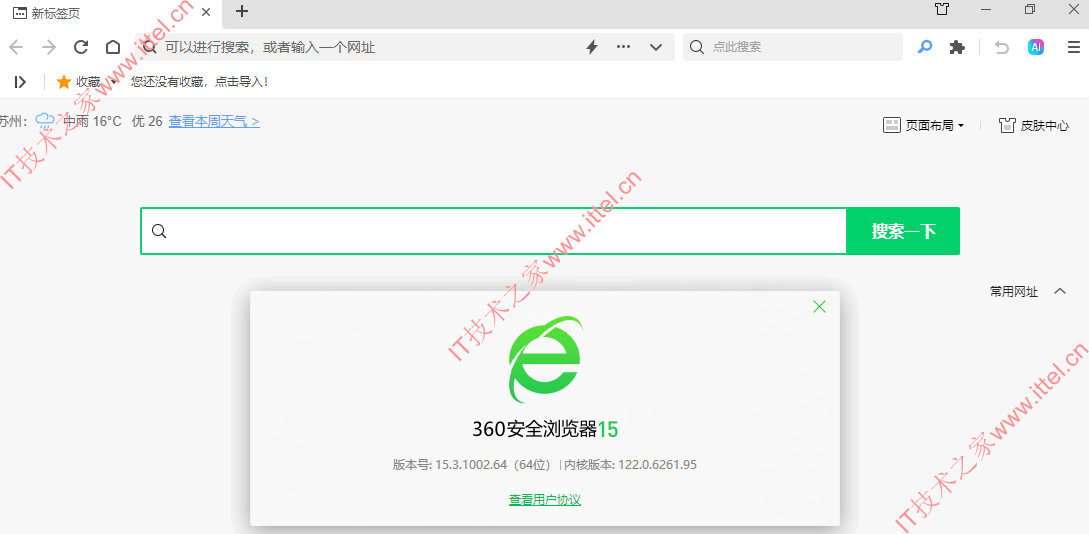This screenshot has width=1089, height=534.
Task: Click into the green main search box
Action: [x=493, y=231]
